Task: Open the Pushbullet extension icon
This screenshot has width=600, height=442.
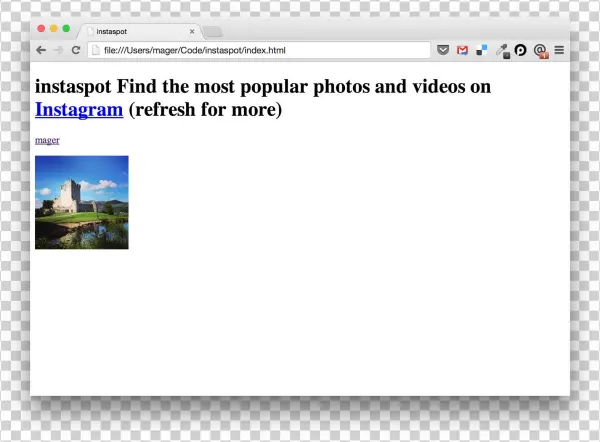Action: coord(520,50)
